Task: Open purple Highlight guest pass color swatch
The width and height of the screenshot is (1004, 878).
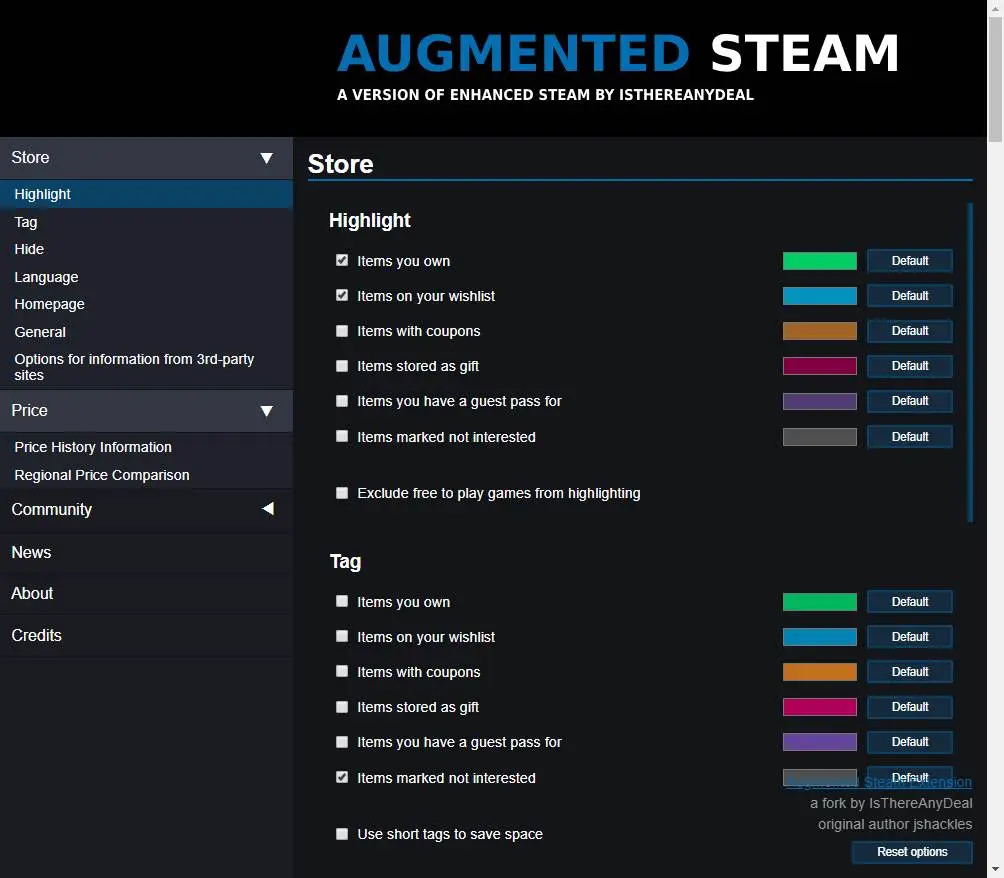Action: [820, 401]
